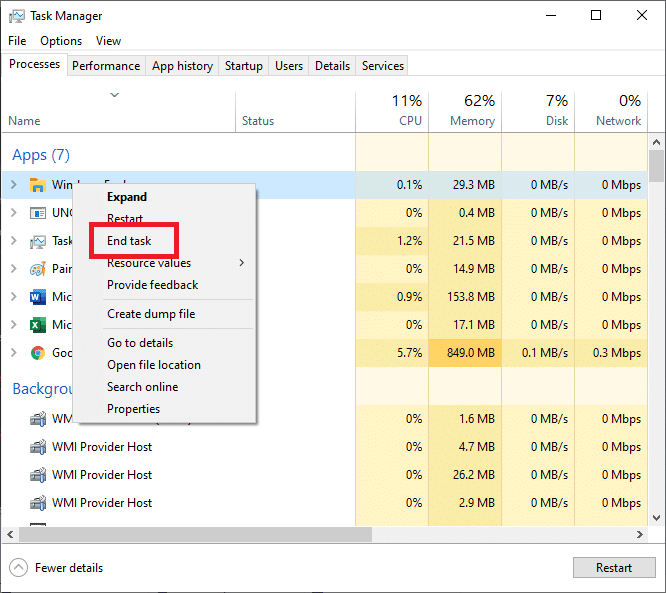Open the Resource values submenu arrow

(x=241, y=263)
